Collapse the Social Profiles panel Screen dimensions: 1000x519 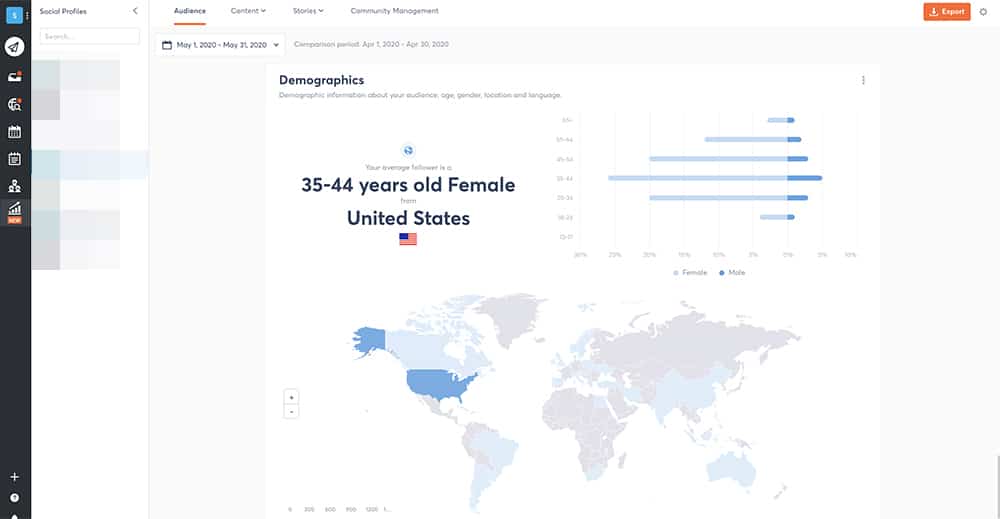[135, 11]
